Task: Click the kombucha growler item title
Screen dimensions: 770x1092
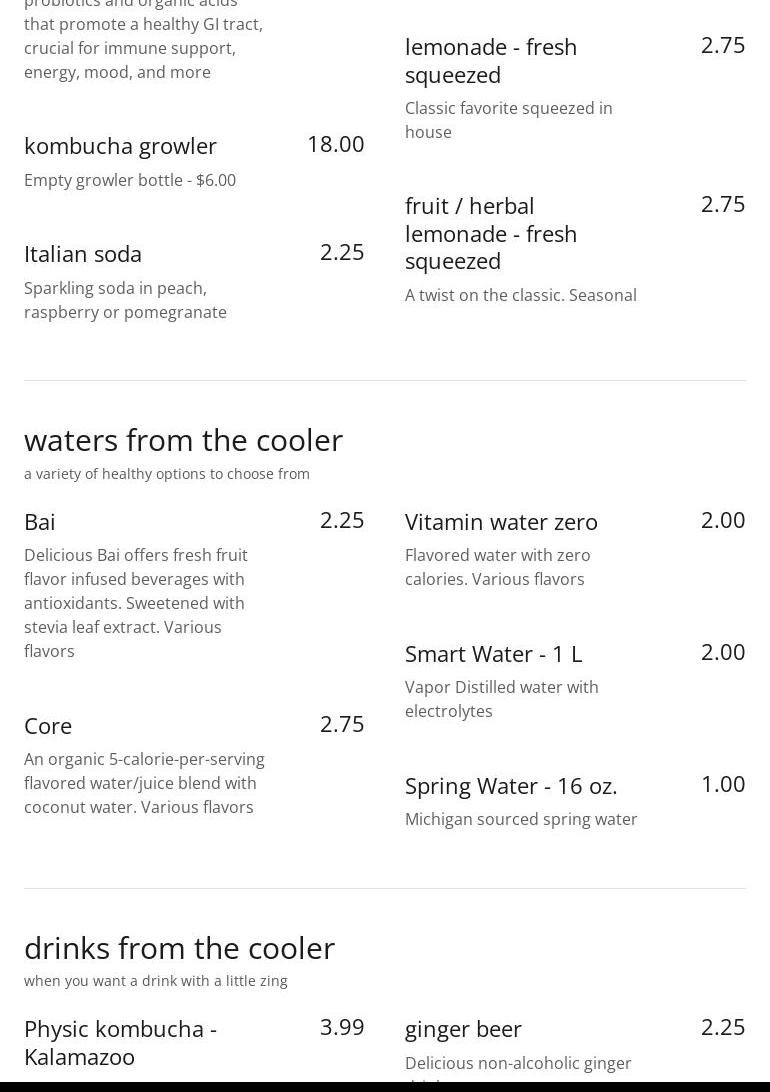Action: [120, 146]
